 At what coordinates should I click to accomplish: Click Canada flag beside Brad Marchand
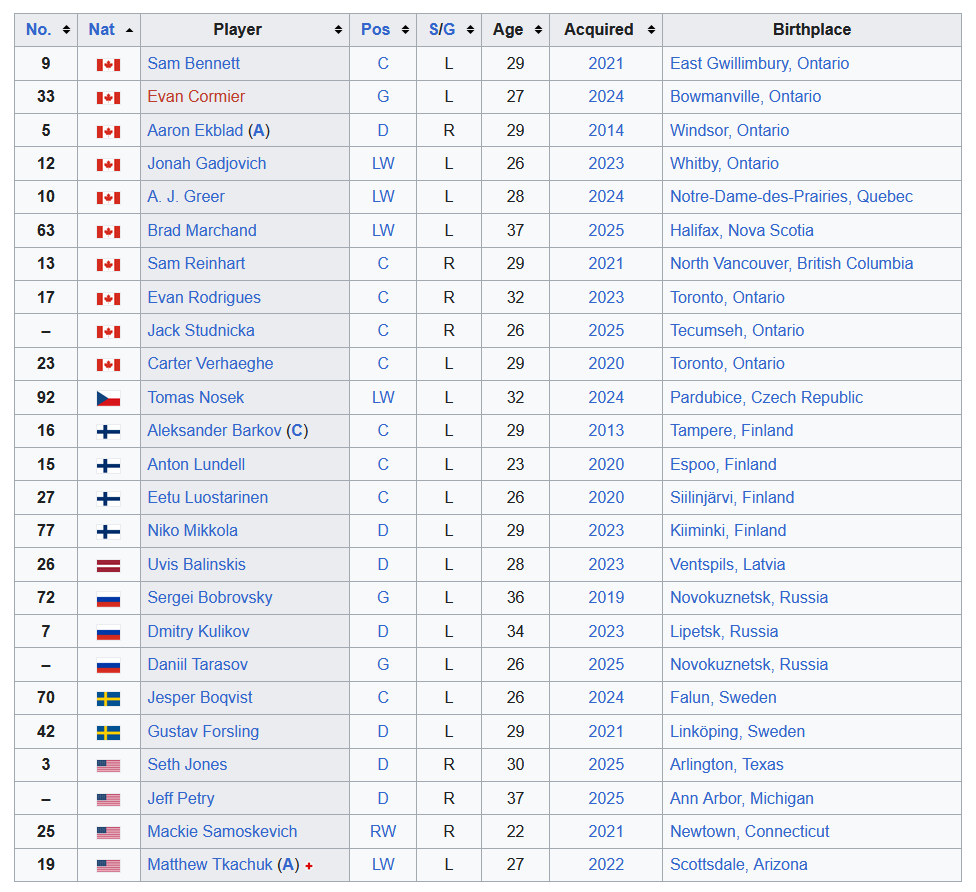108,232
